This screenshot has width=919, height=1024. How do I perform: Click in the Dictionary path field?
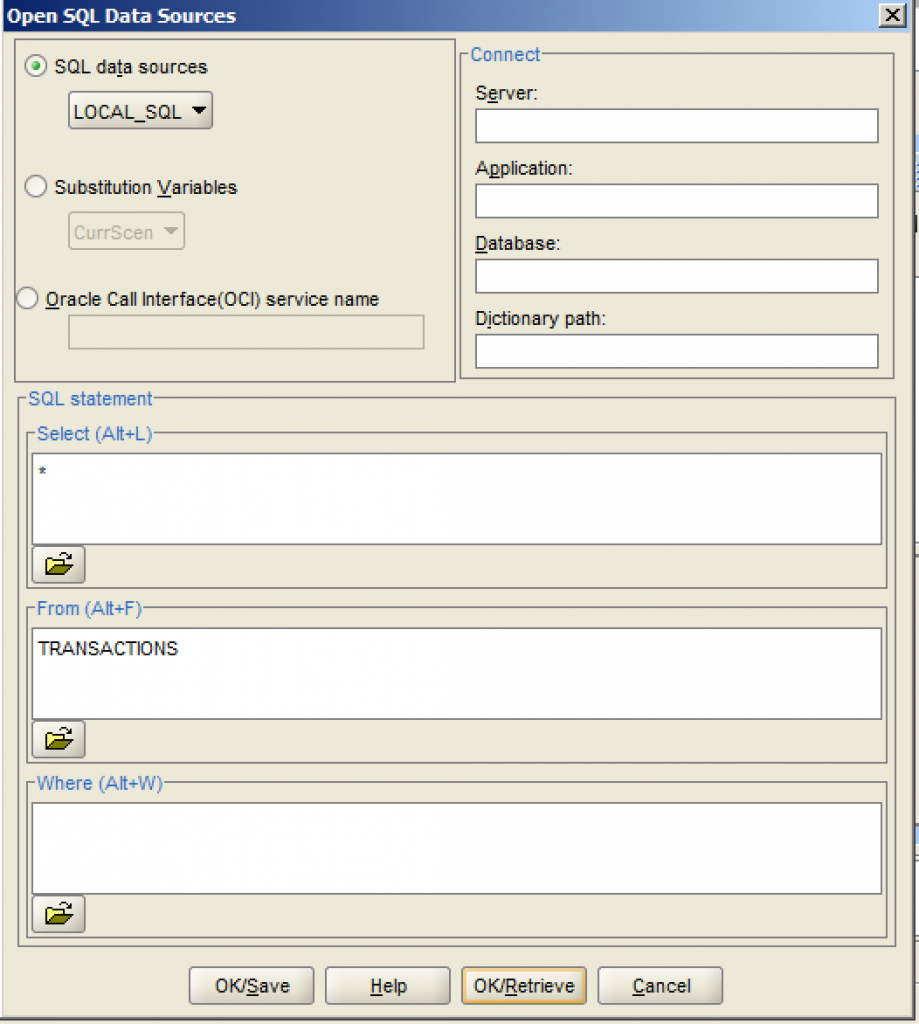click(x=676, y=350)
